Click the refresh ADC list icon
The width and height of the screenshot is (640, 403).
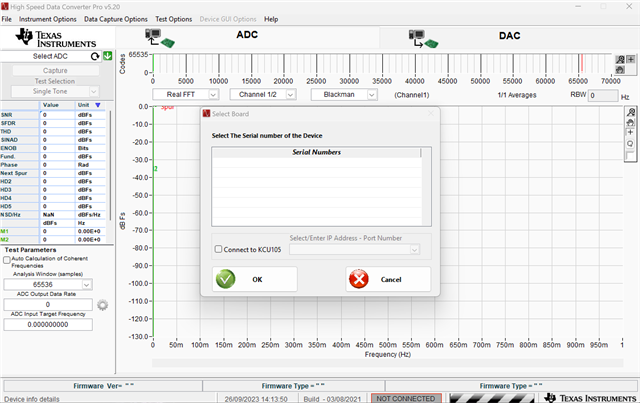[95, 56]
